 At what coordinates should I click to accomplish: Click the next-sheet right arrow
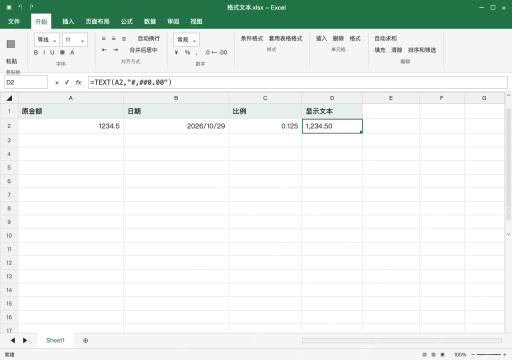click(x=25, y=340)
